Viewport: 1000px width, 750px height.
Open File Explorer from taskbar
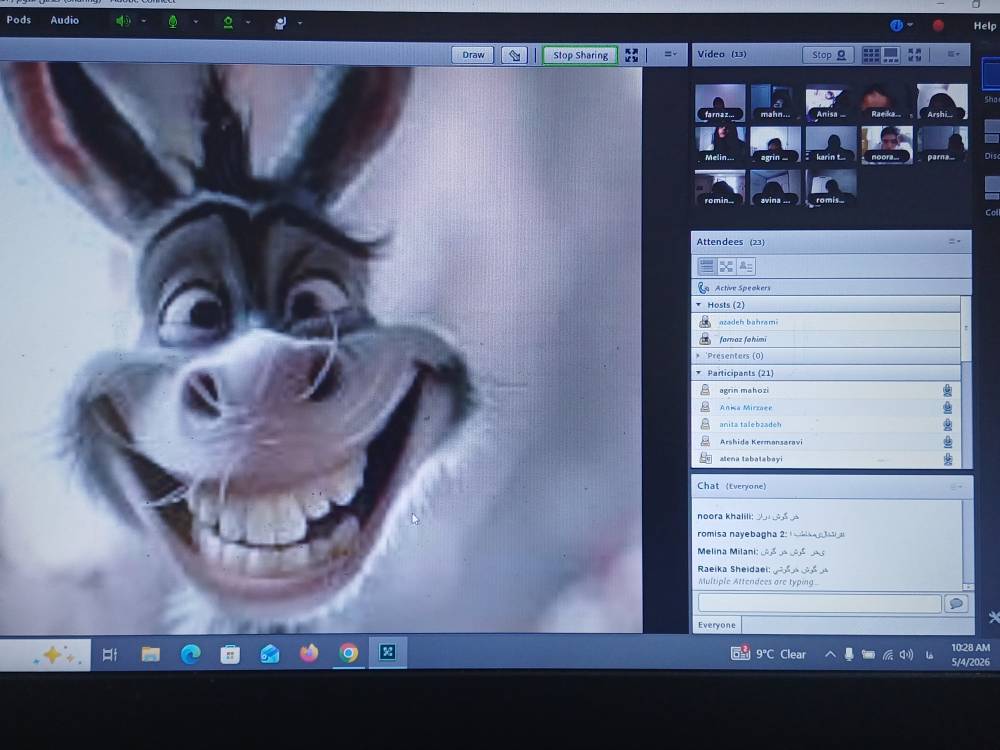pyautogui.click(x=151, y=654)
